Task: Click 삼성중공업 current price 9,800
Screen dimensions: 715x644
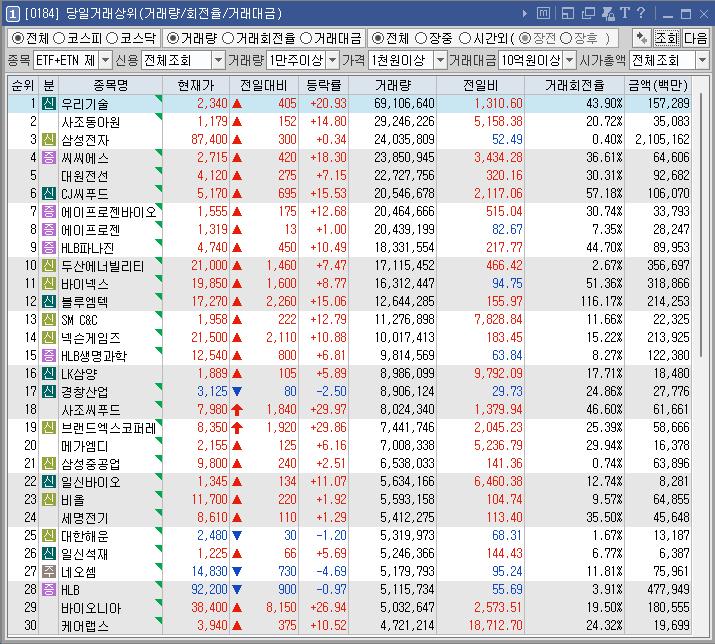Action: pyautogui.click(x=212, y=463)
